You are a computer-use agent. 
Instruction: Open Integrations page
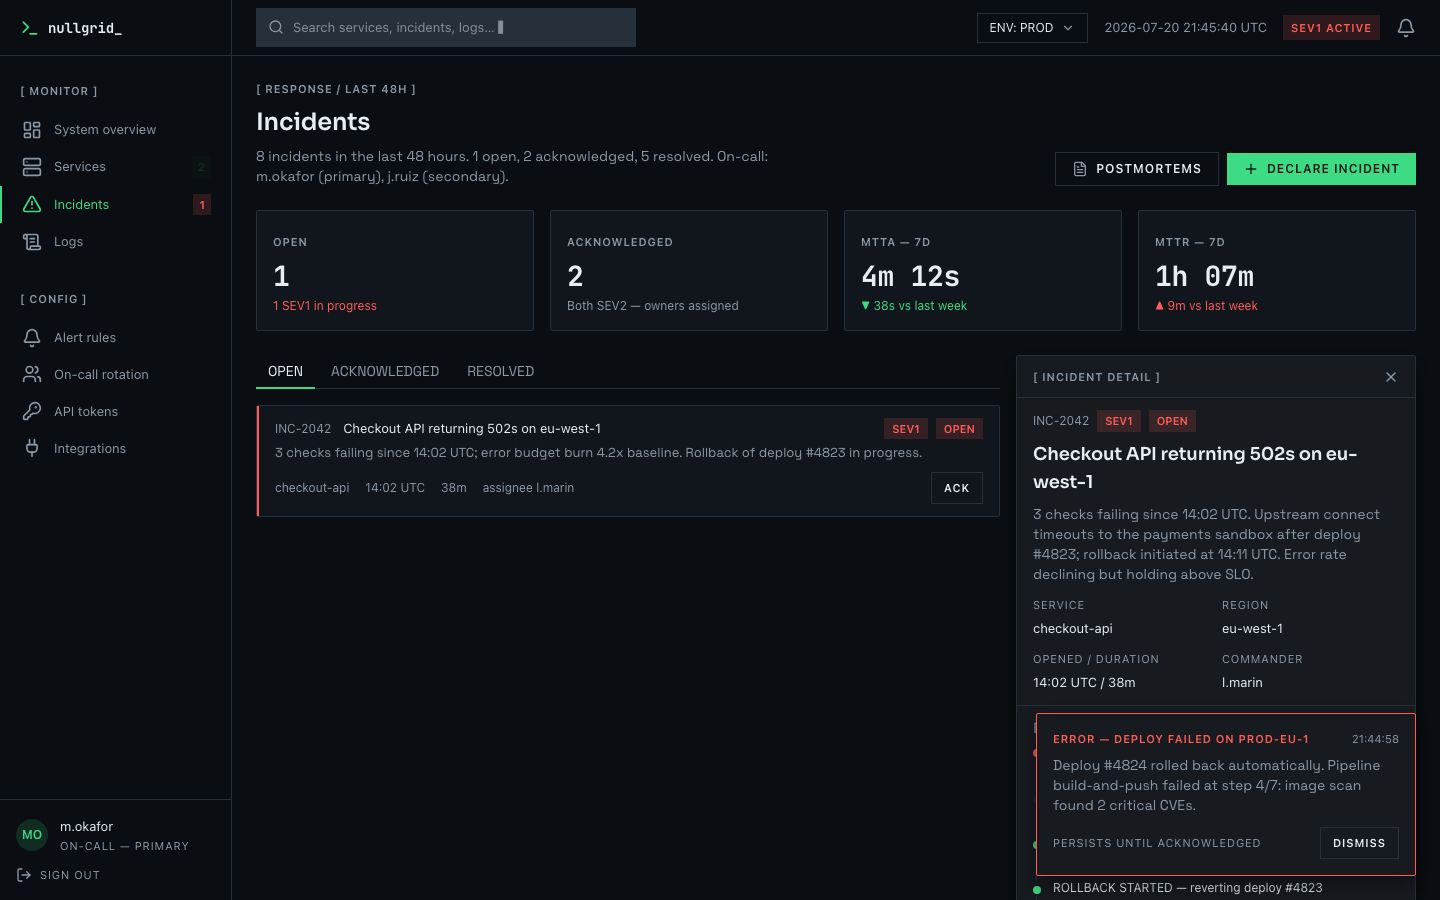tap(116, 449)
